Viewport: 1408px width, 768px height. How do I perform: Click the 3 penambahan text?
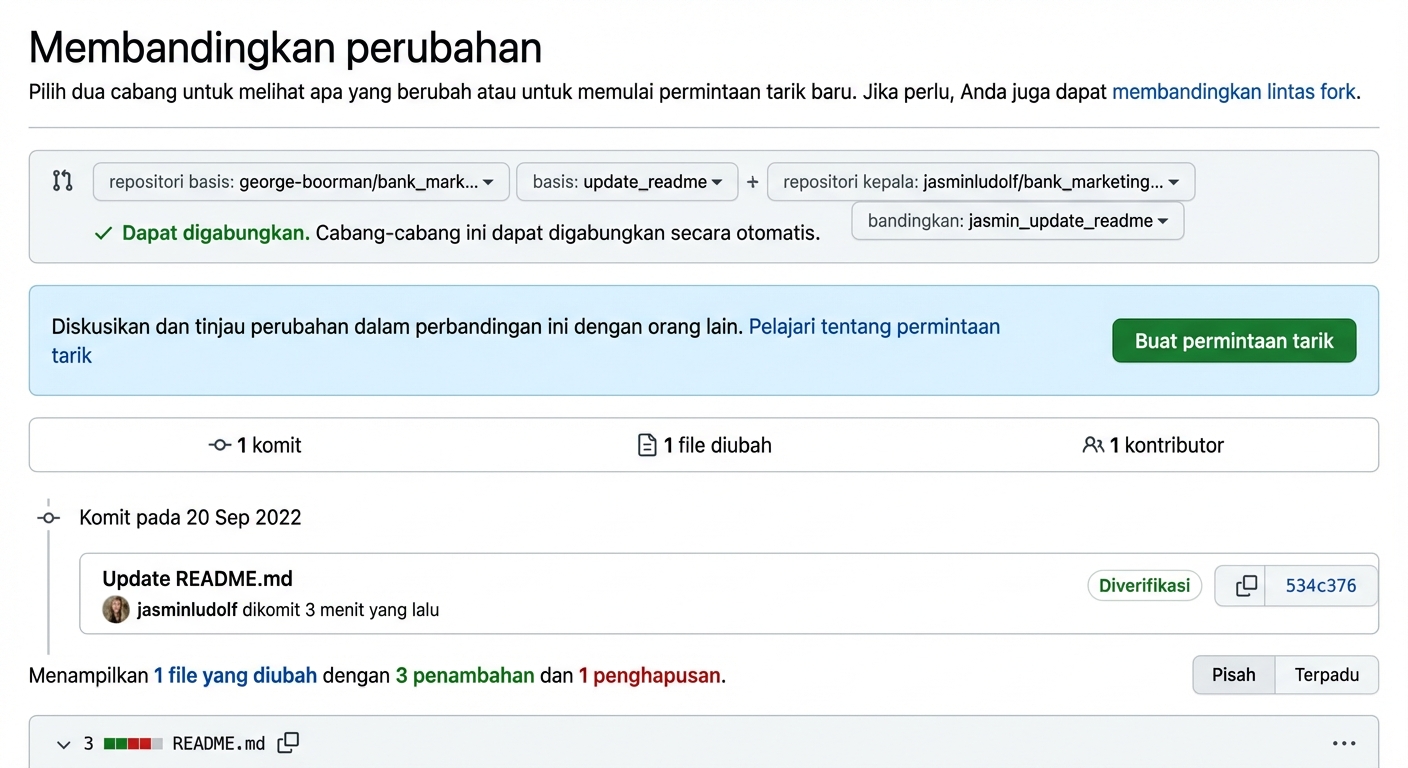coord(465,675)
